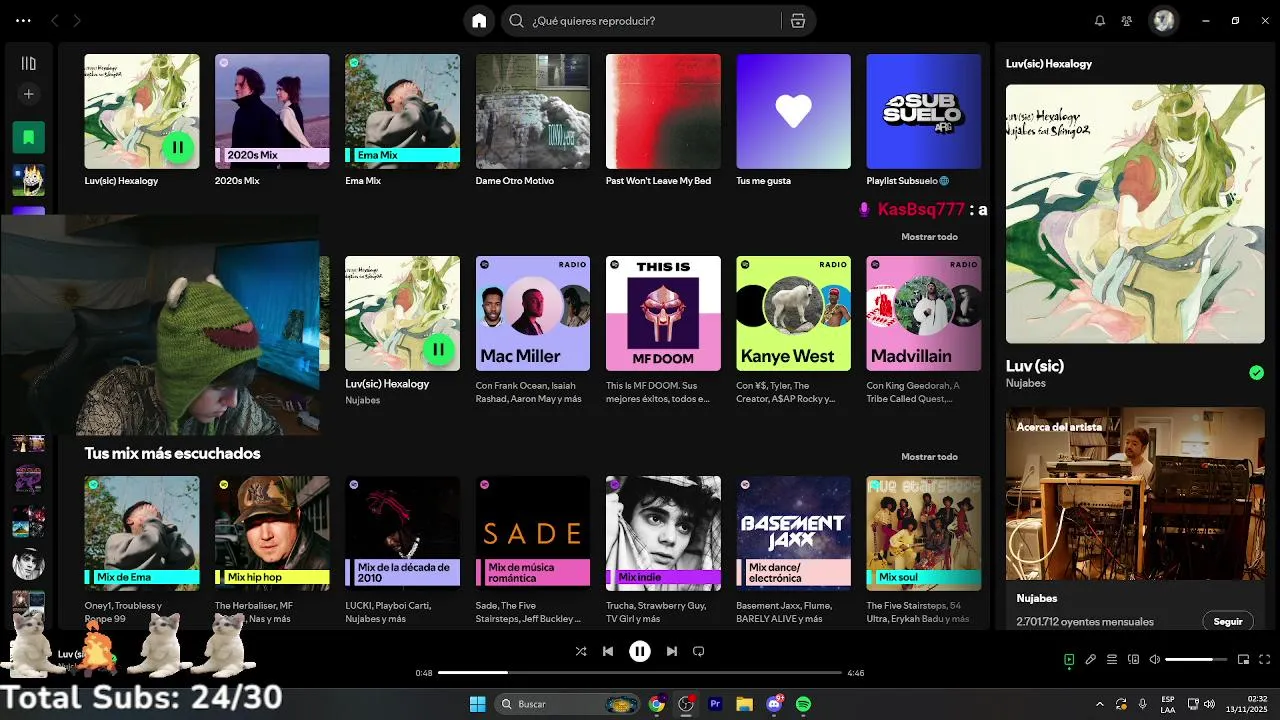The height and width of the screenshot is (720, 1280).
Task: Go to Spotify Home
Action: coord(479,21)
